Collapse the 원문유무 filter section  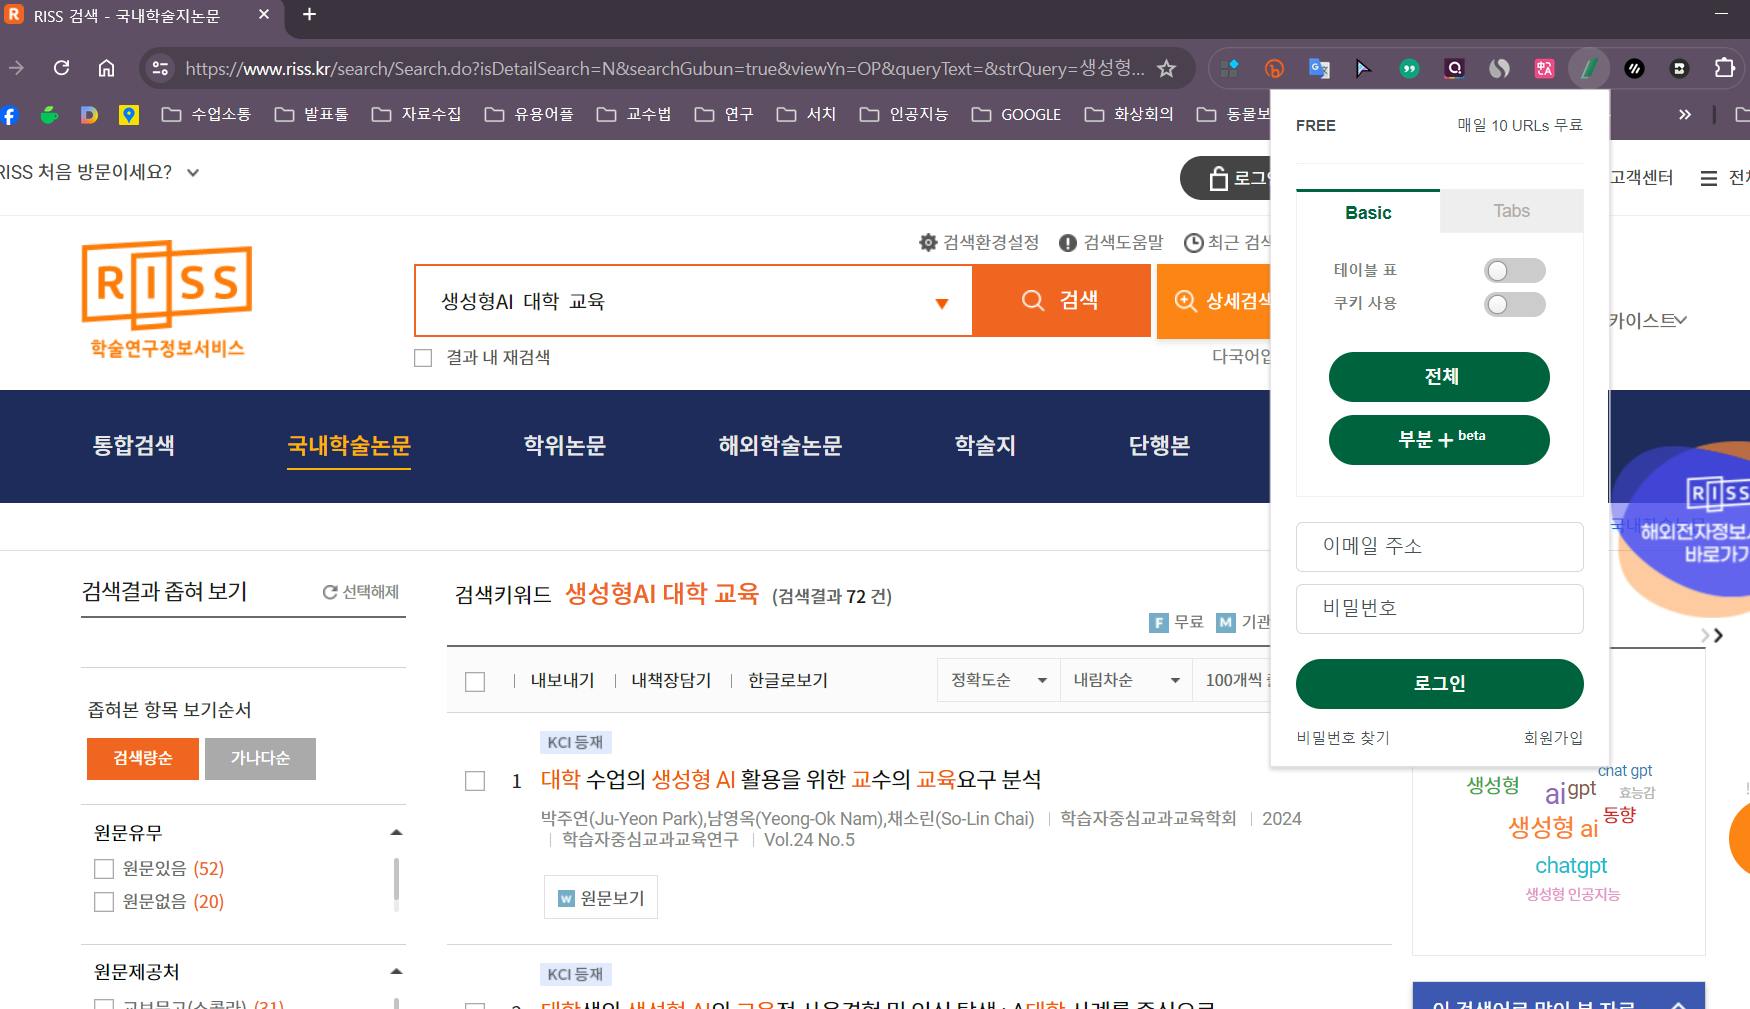[396, 832]
